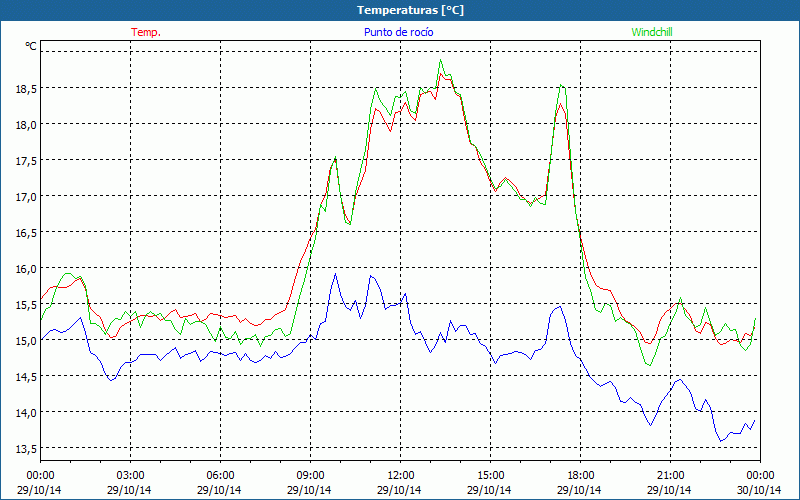
Task: Click the 17,0 y-axis value
Action: [x=26, y=196]
